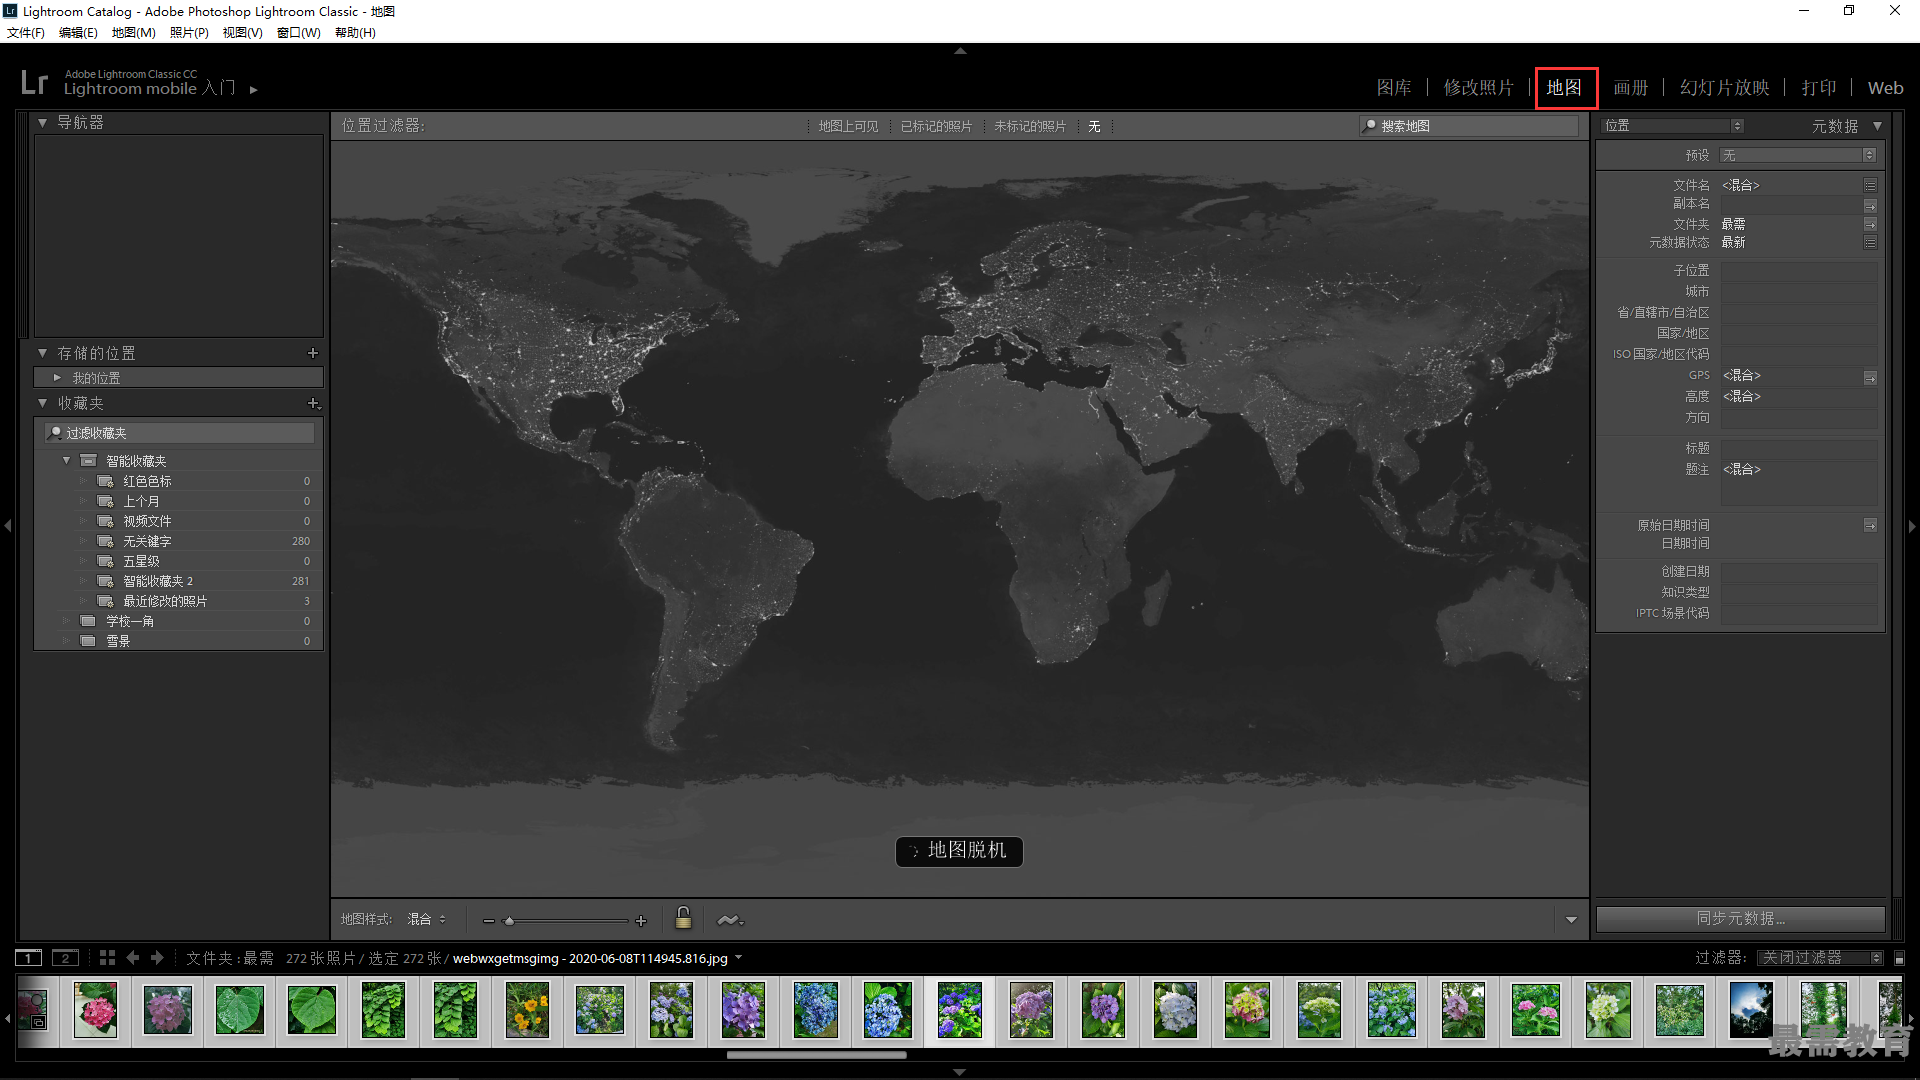This screenshot has height=1080, width=1920.
Task: Zoom out the map with minus icon
Action: click(x=489, y=921)
